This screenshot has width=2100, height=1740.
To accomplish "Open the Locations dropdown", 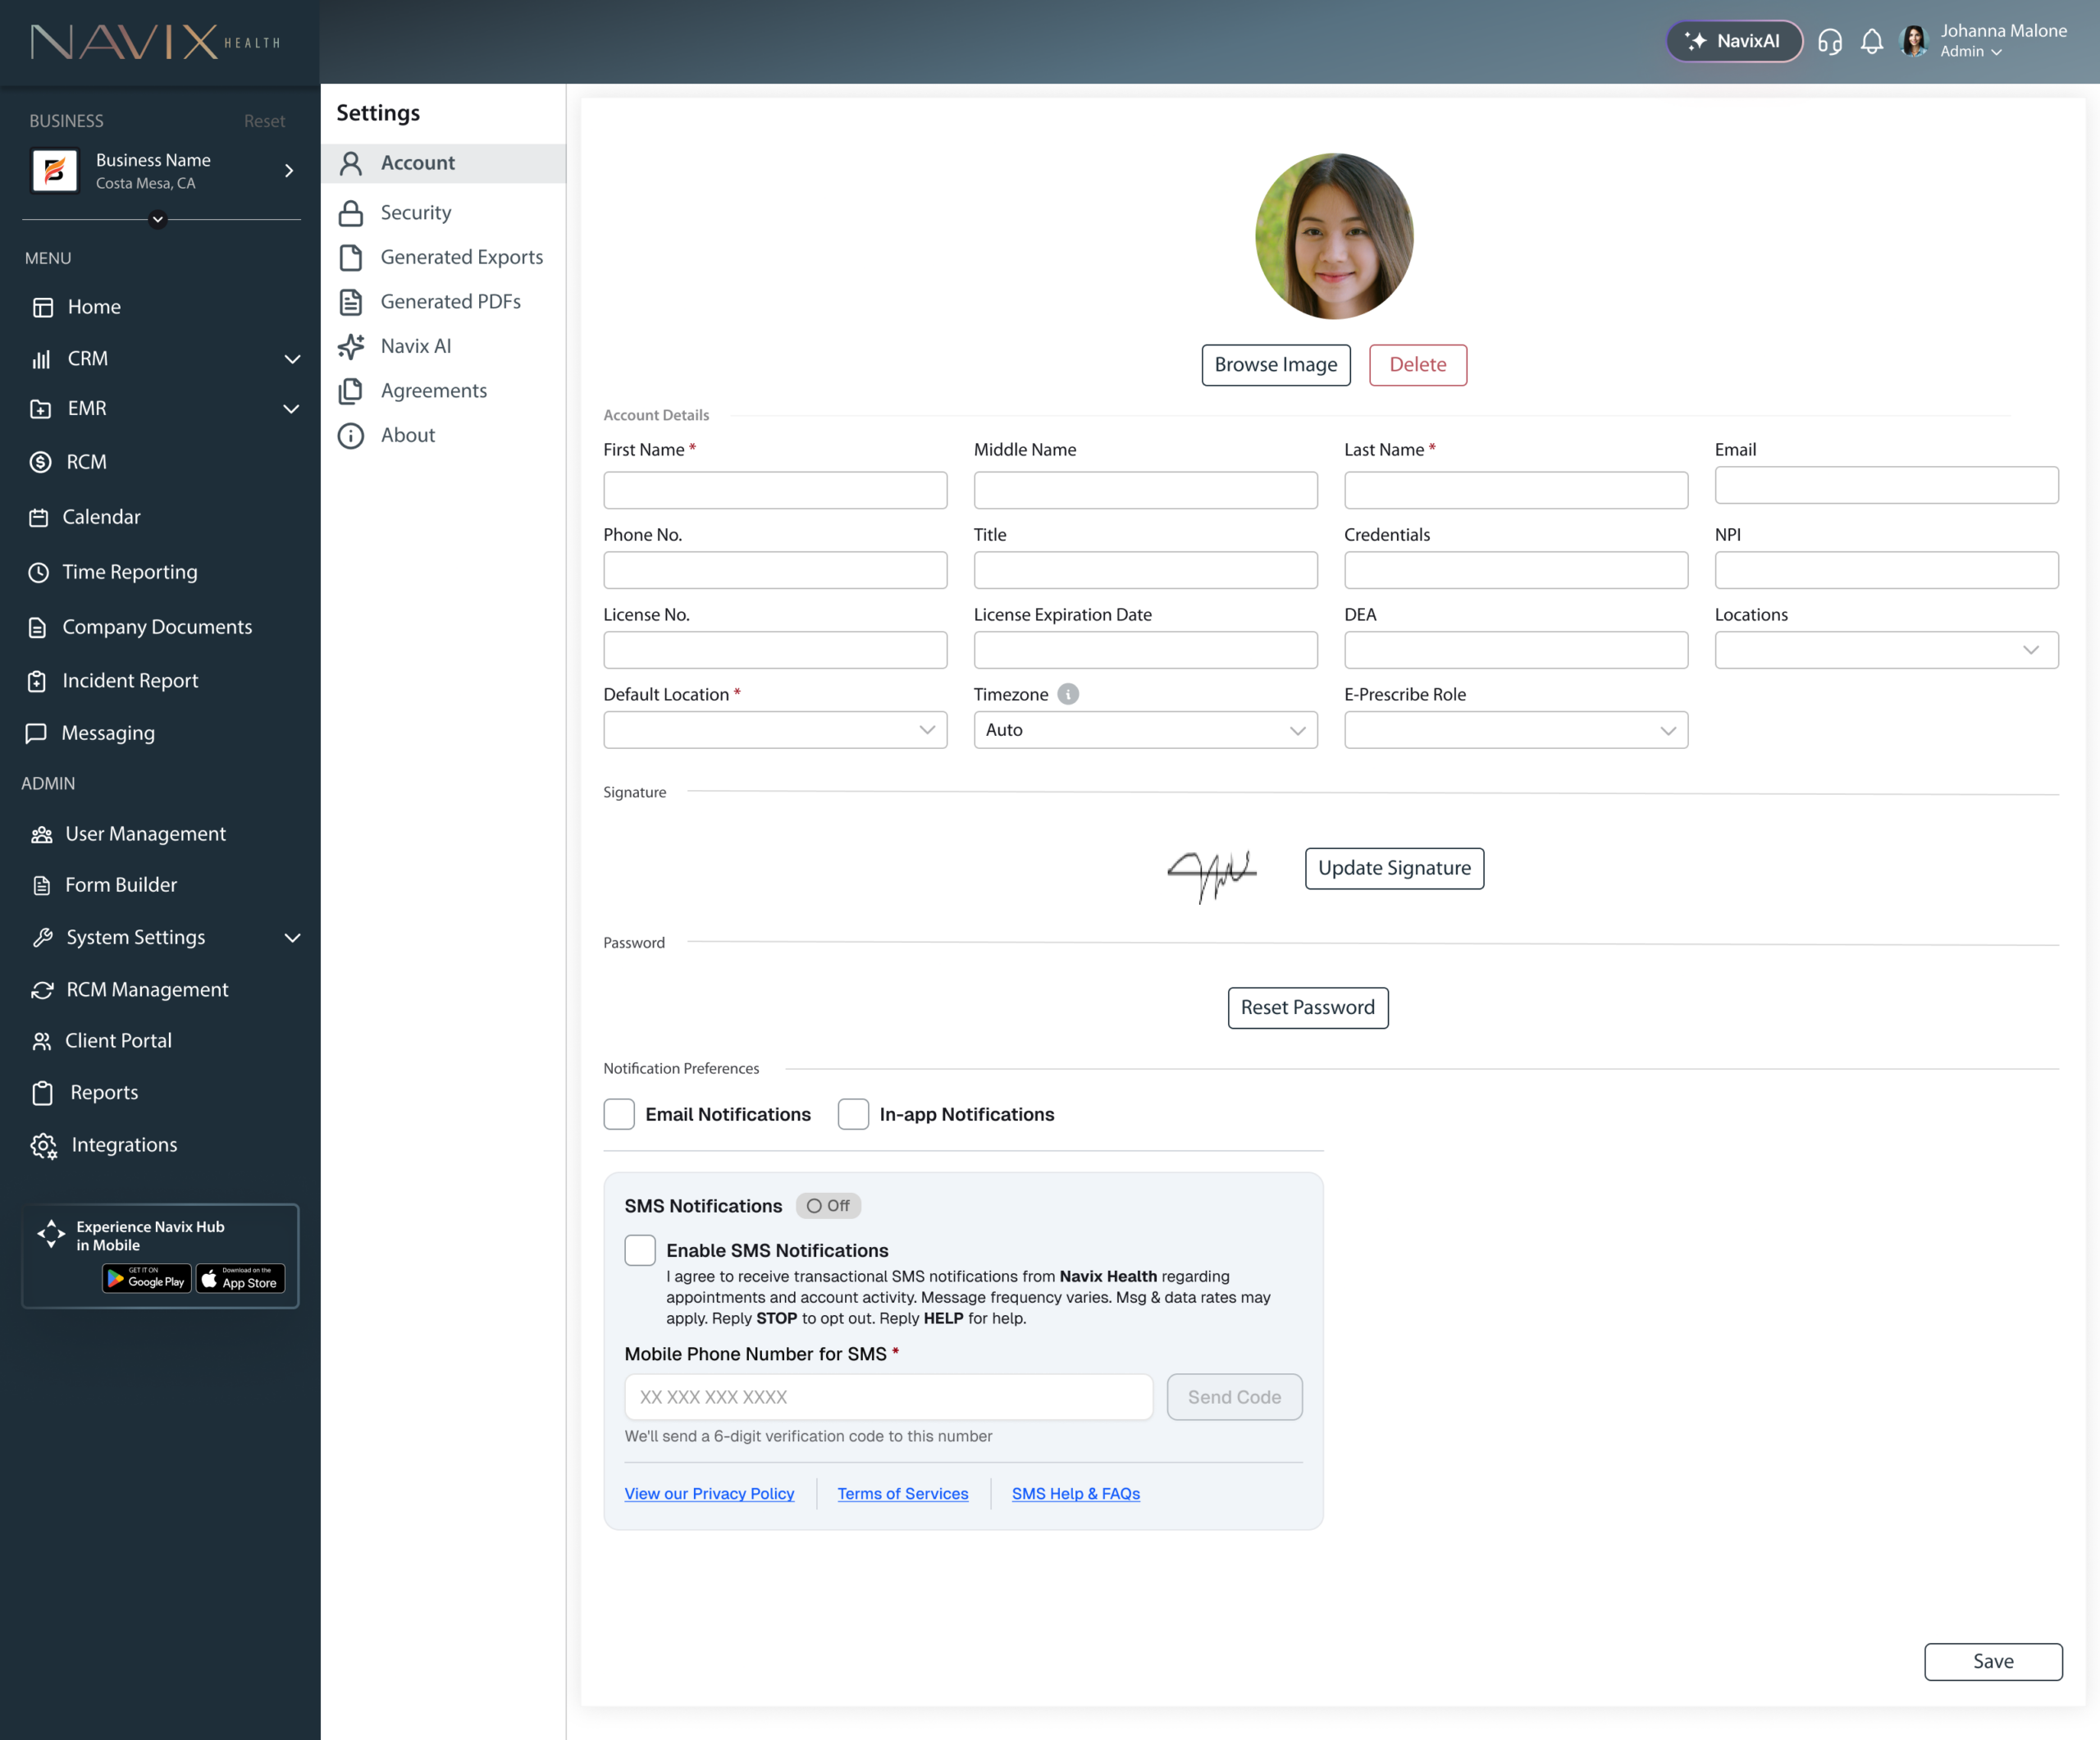I will point(1885,650).
